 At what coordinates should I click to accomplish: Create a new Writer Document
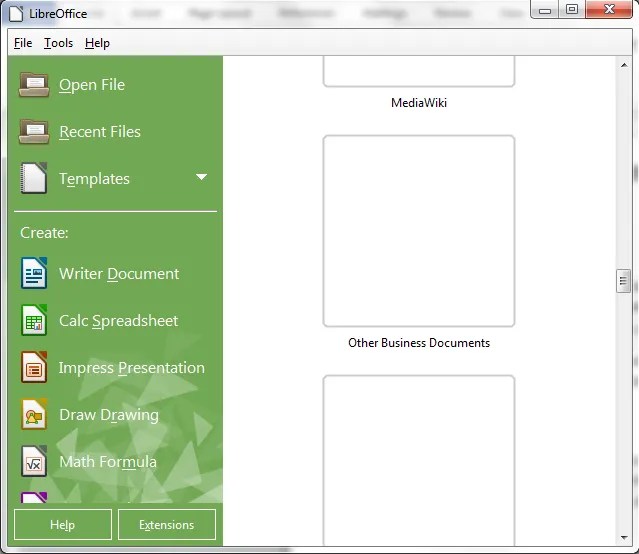tap(119, 274)
